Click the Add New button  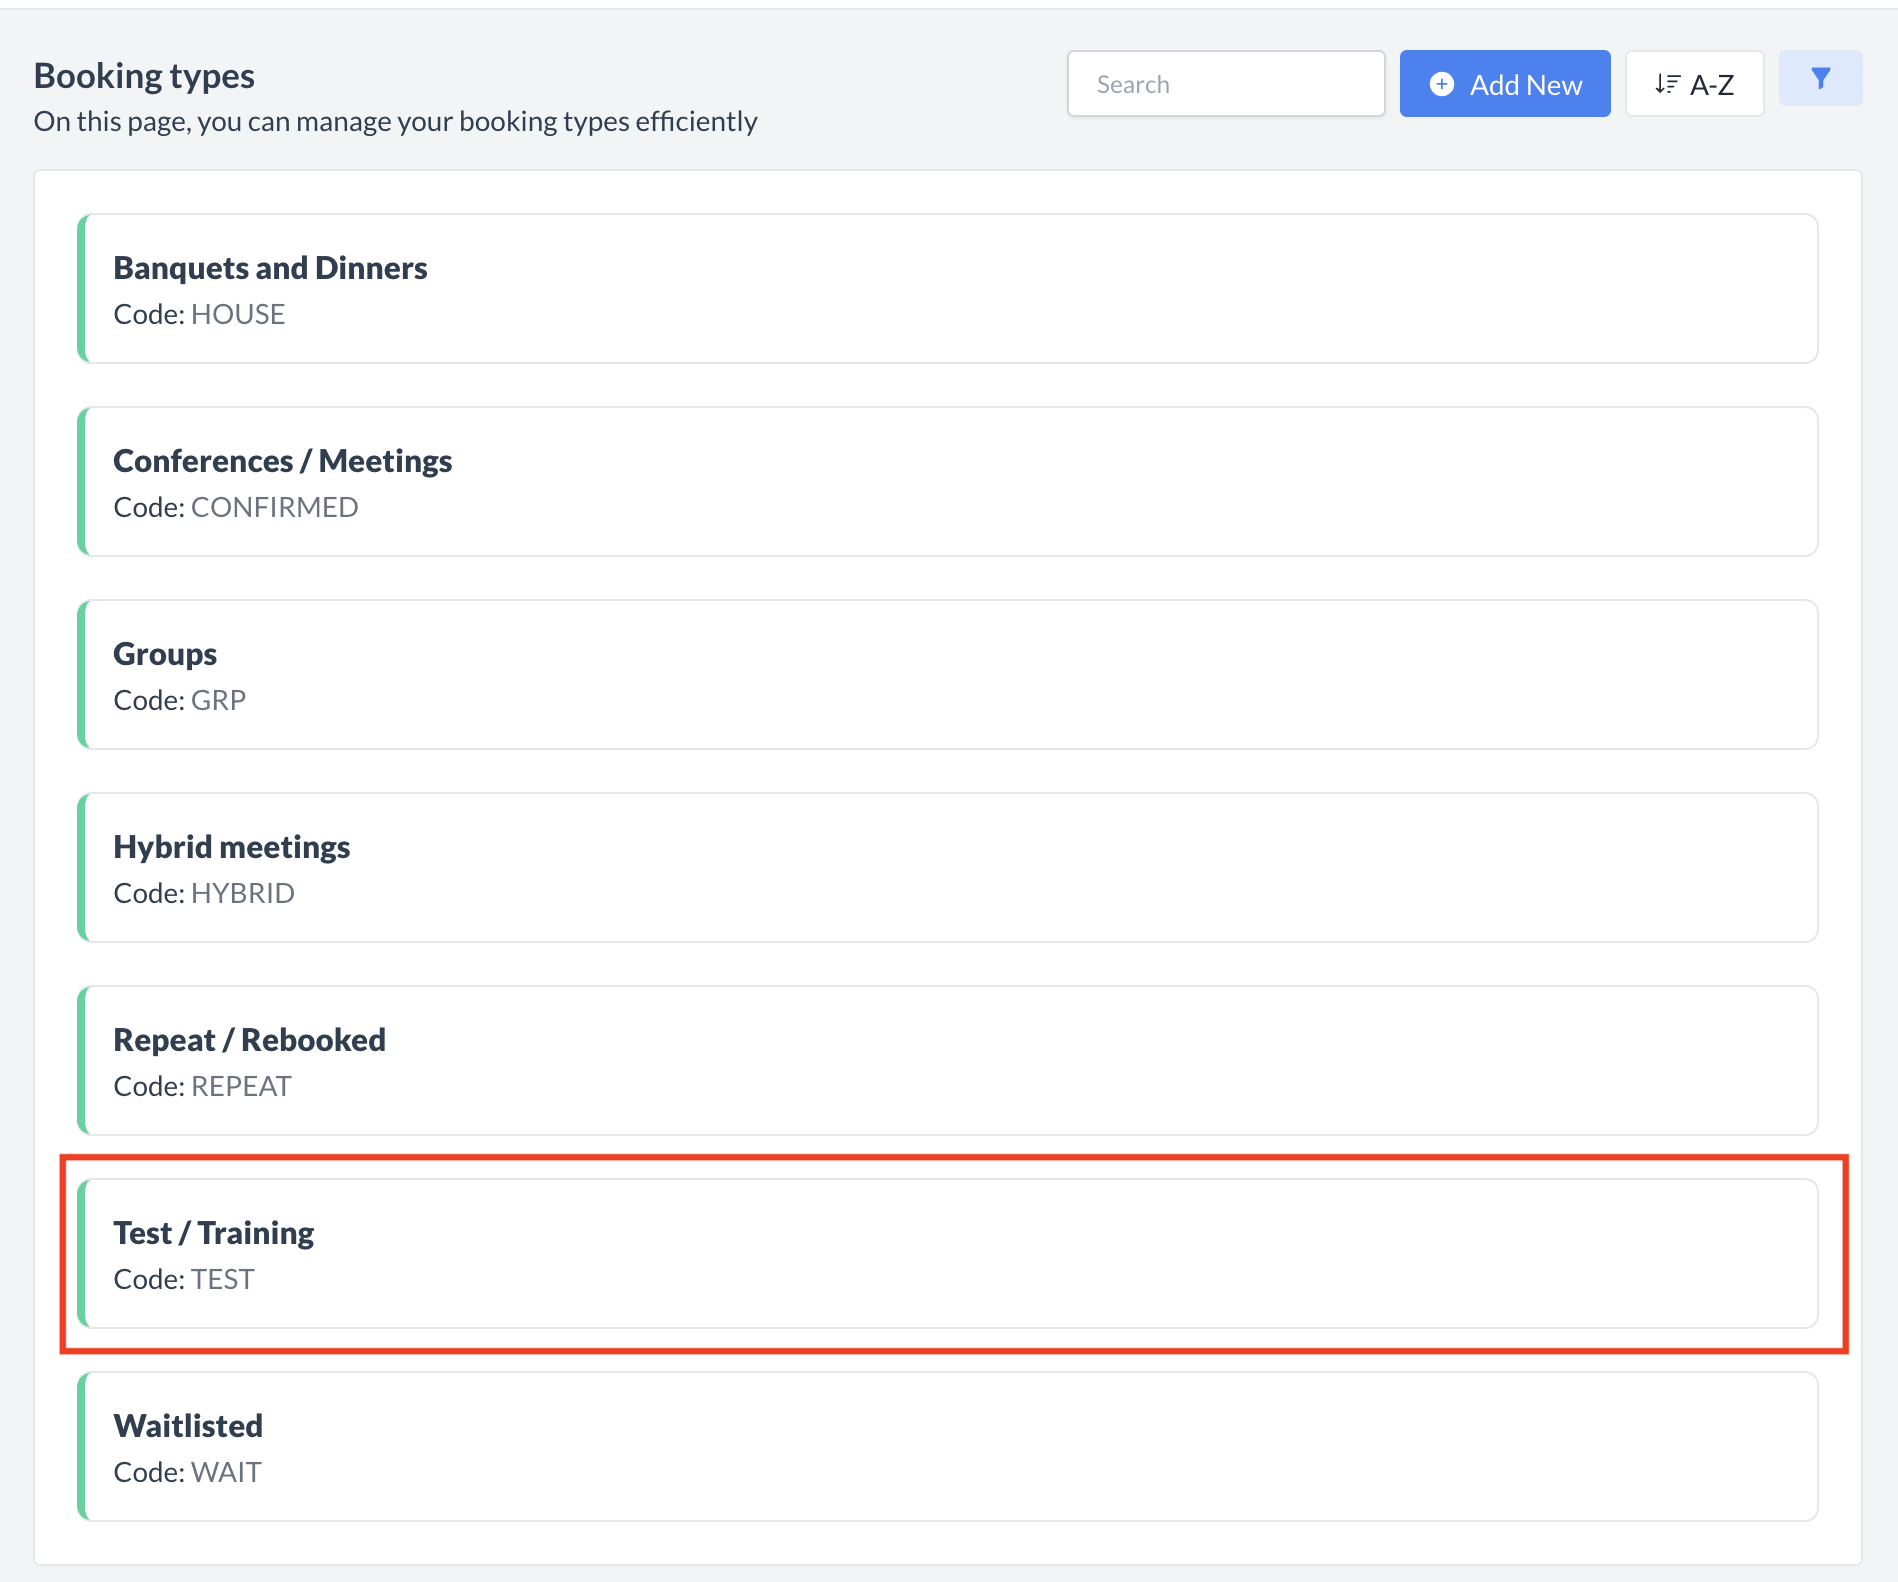[x=1504, y=84]
